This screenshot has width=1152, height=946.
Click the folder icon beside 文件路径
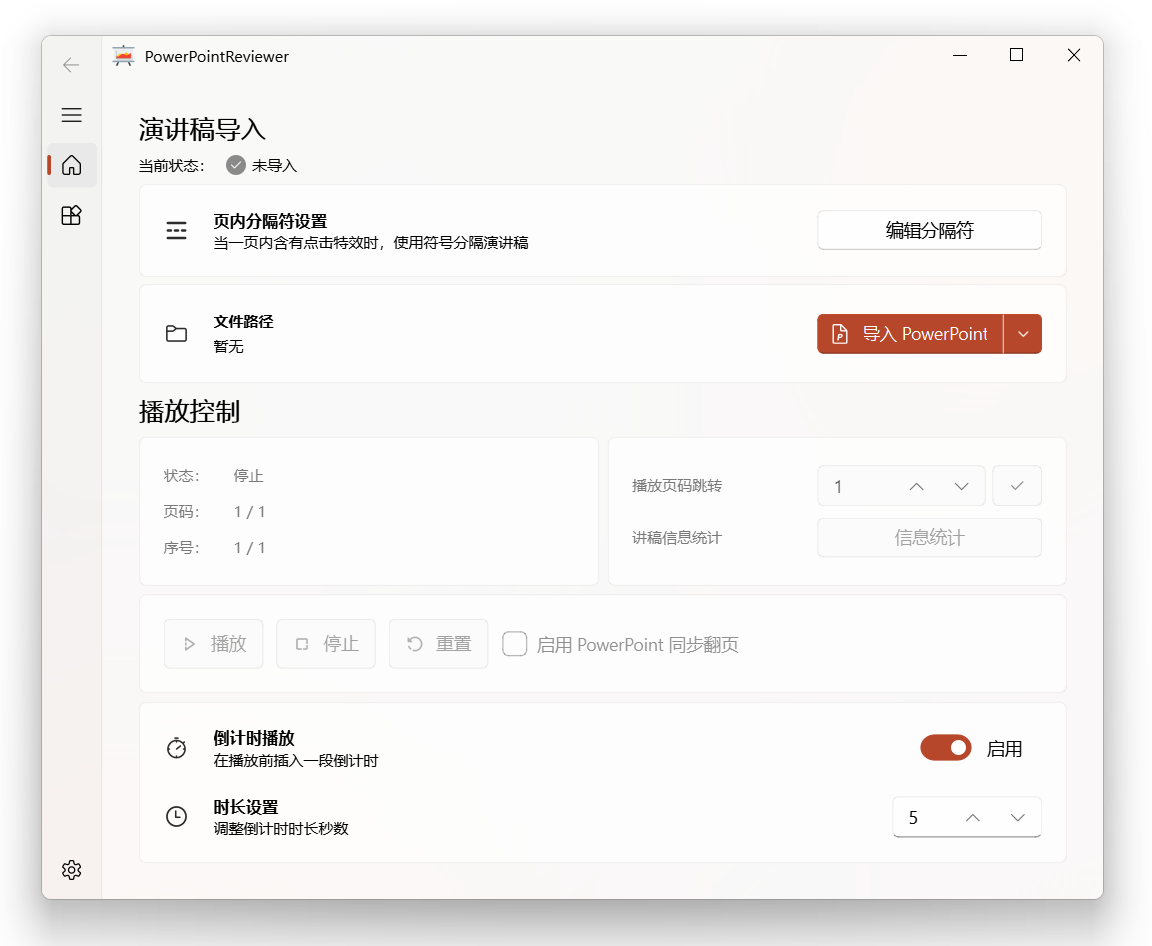tap(177, 333)
